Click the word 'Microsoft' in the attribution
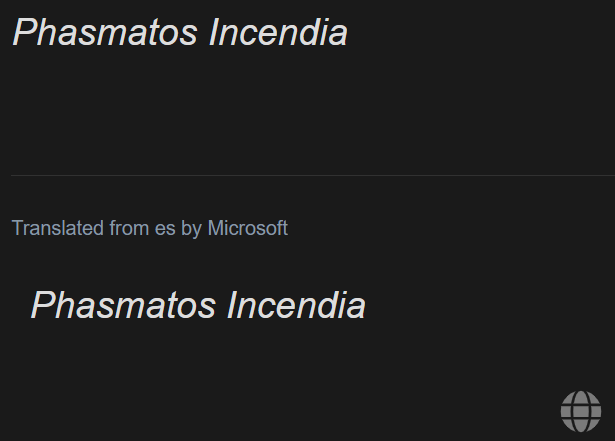615x441 pixels. [x=247, y=228]
